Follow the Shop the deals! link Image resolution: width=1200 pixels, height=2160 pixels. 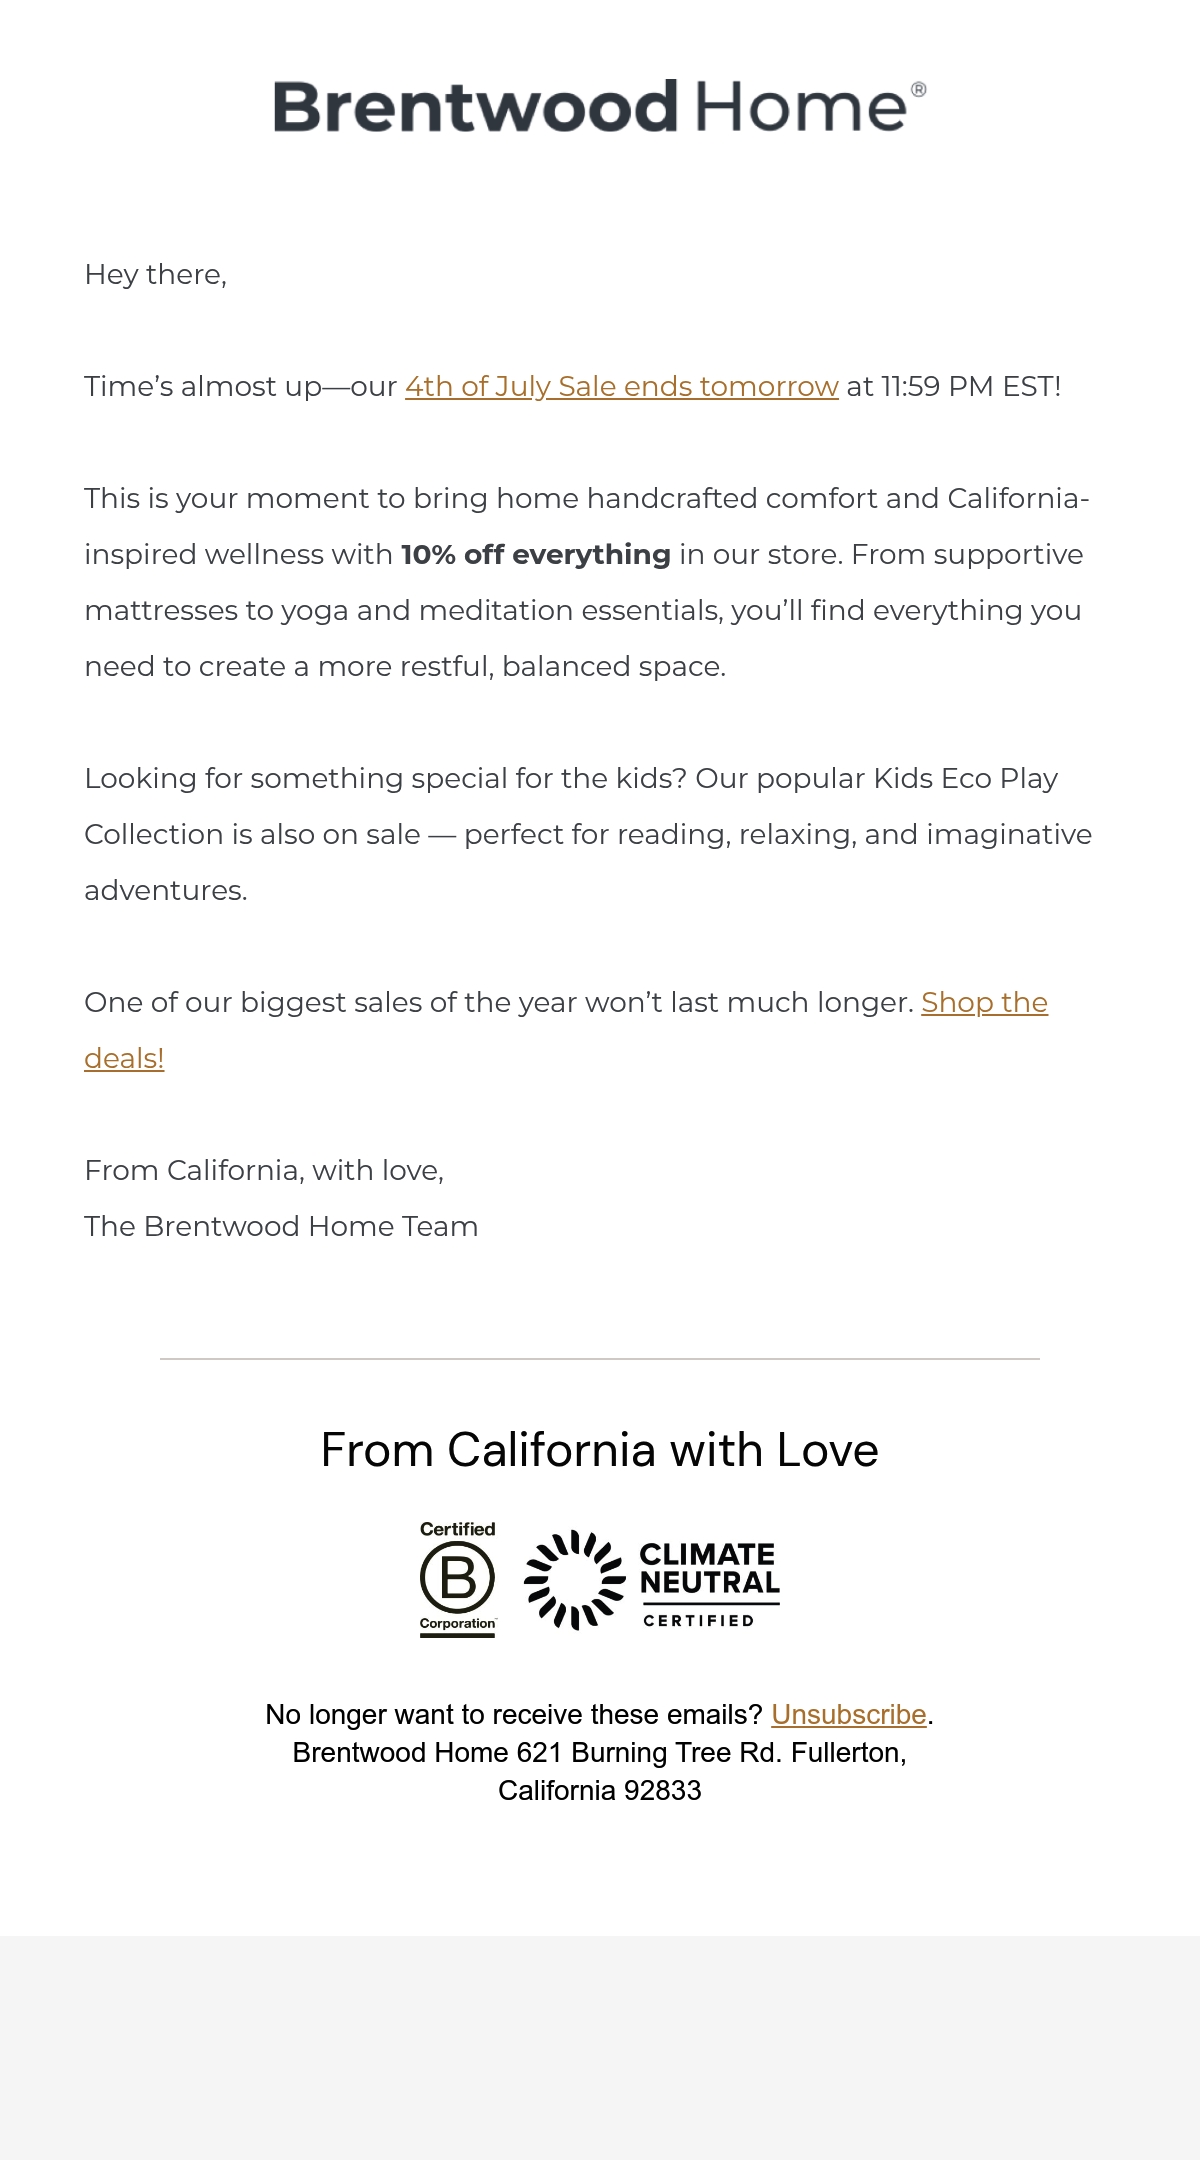tap(566, 1030)
